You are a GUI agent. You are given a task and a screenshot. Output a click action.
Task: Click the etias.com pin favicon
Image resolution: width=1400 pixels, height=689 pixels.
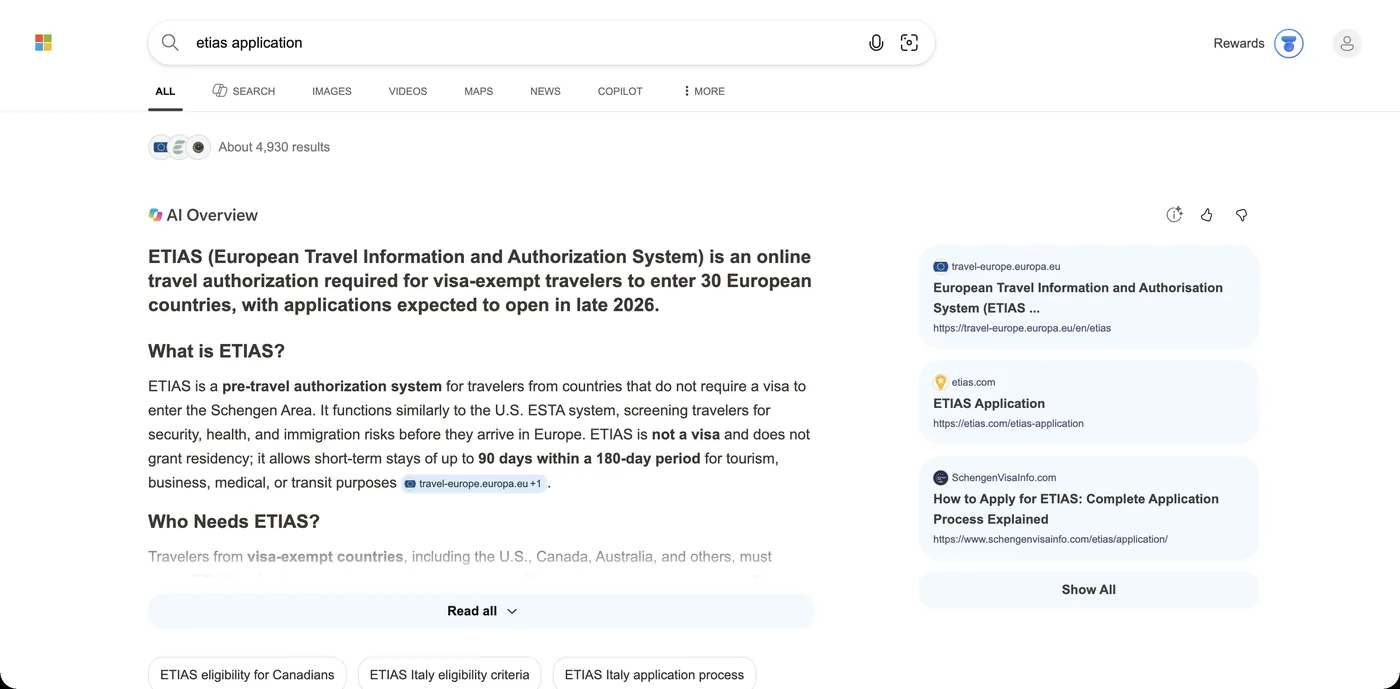[x=940, y=382]
